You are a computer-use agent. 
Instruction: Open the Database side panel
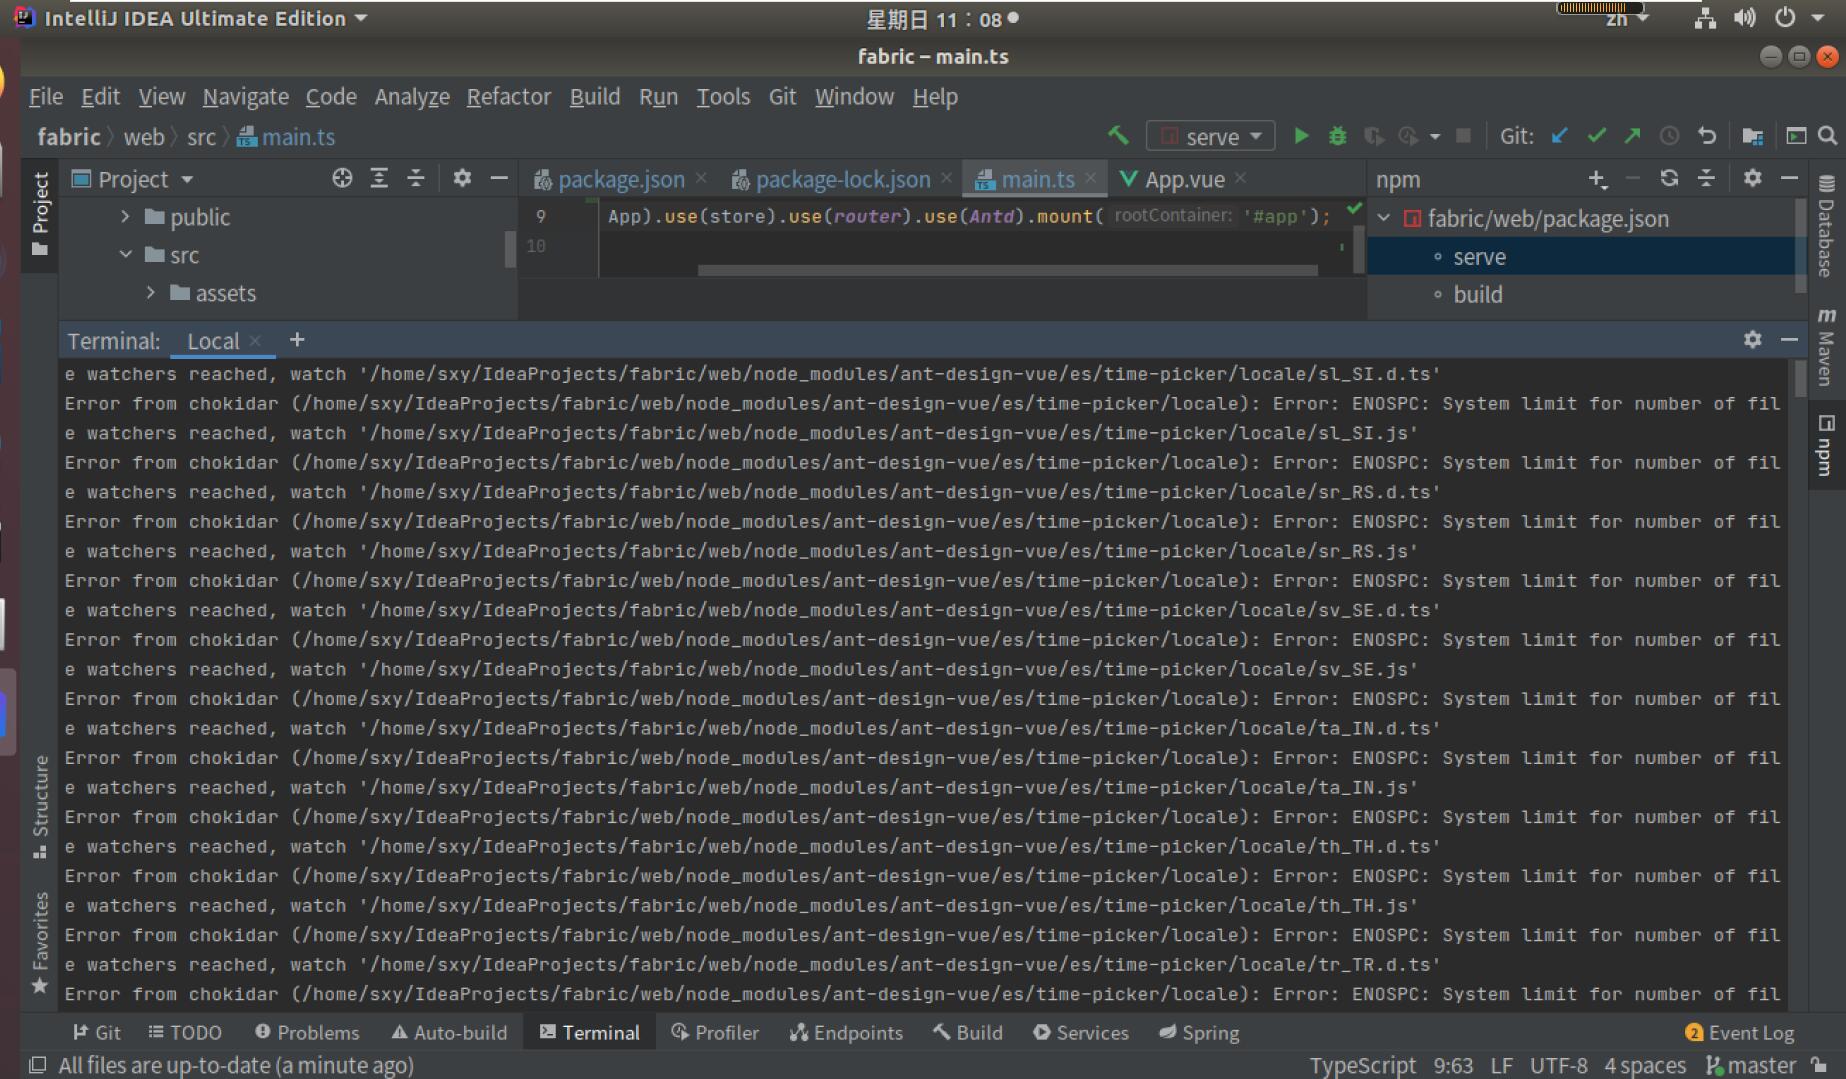pos(1826,226)
